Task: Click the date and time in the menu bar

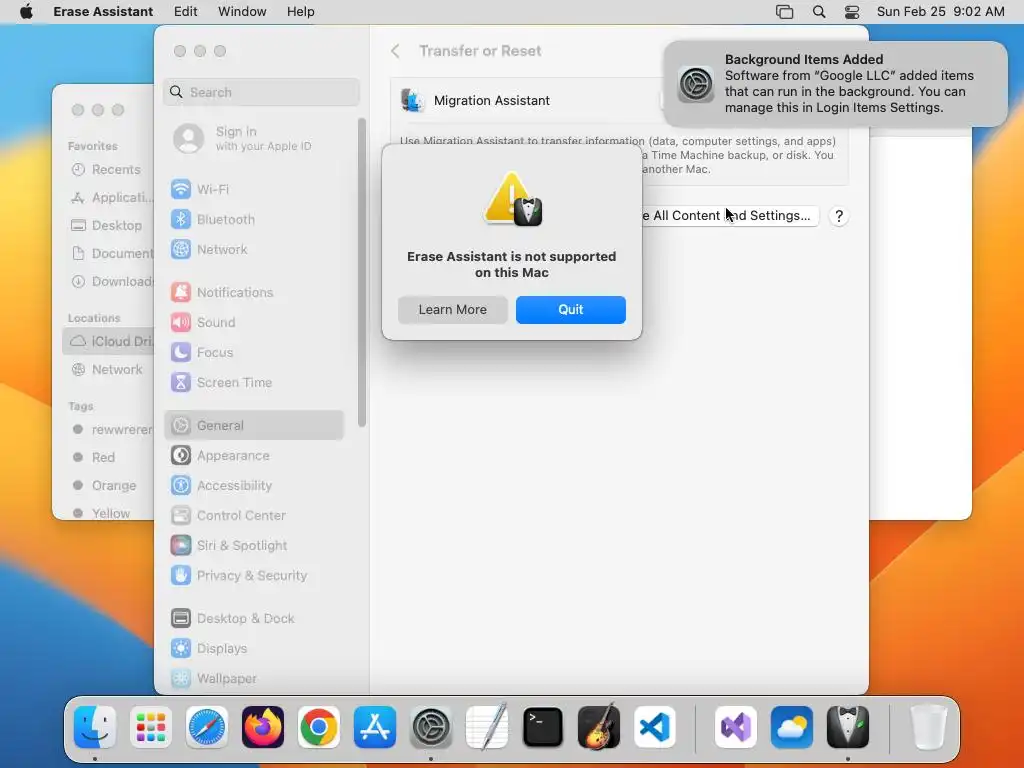Action: [x=940, y=12]
